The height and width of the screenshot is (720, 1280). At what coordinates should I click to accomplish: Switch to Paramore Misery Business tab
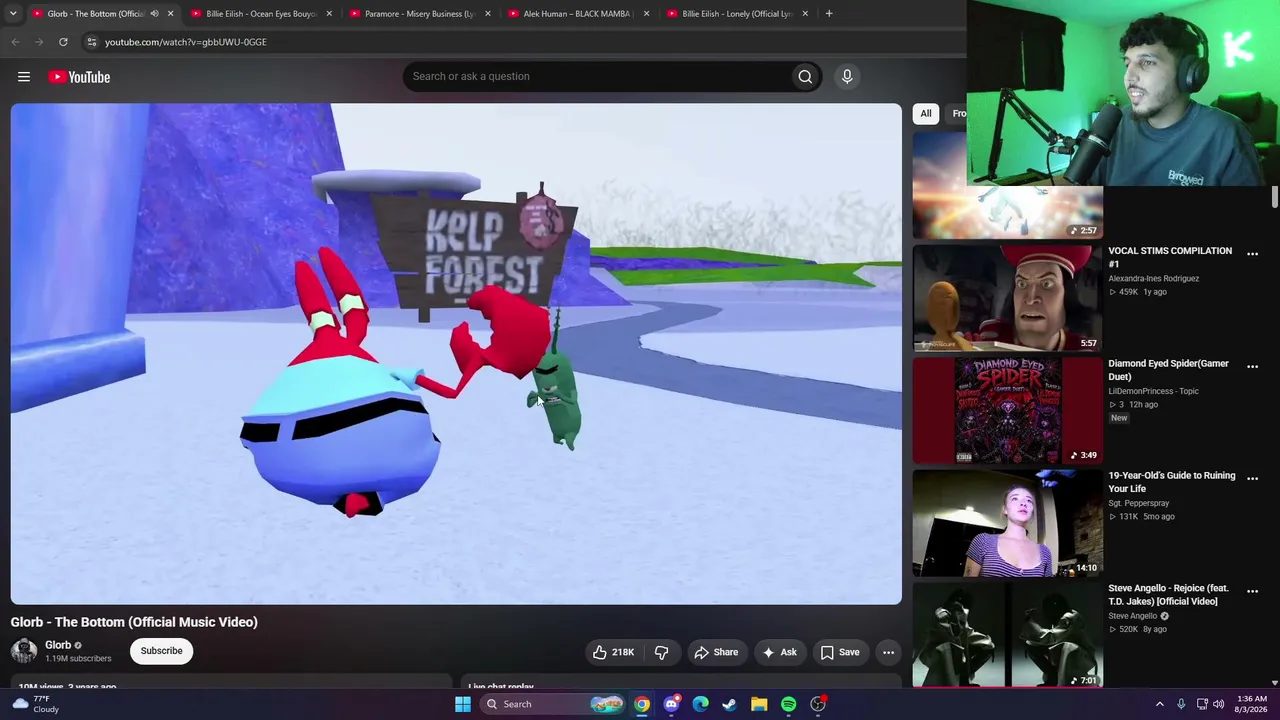418,14
